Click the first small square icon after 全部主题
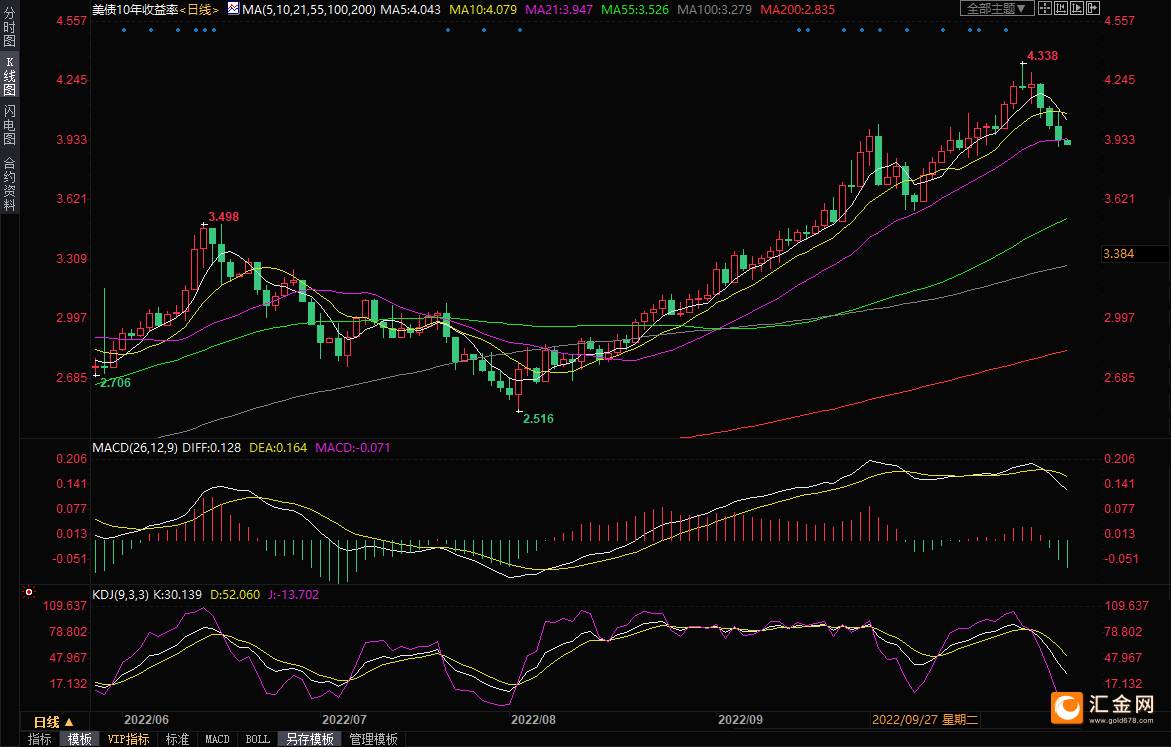 (1045, 8)
